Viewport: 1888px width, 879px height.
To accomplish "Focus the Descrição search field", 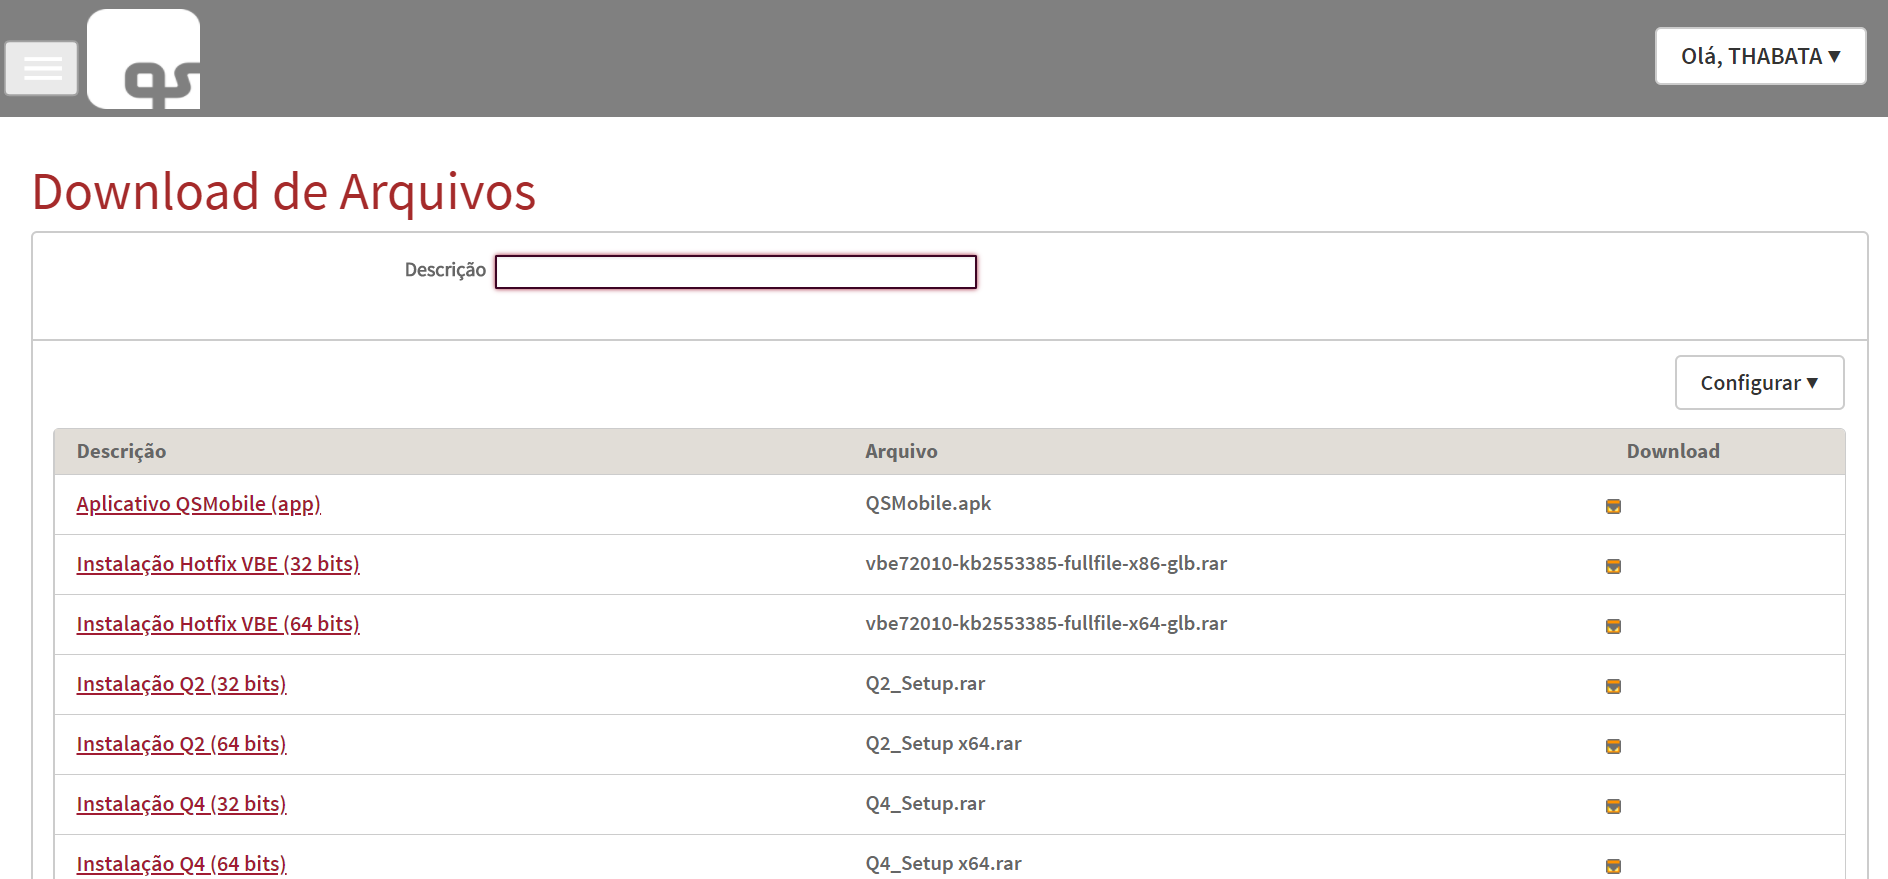I will pos(735,272).
